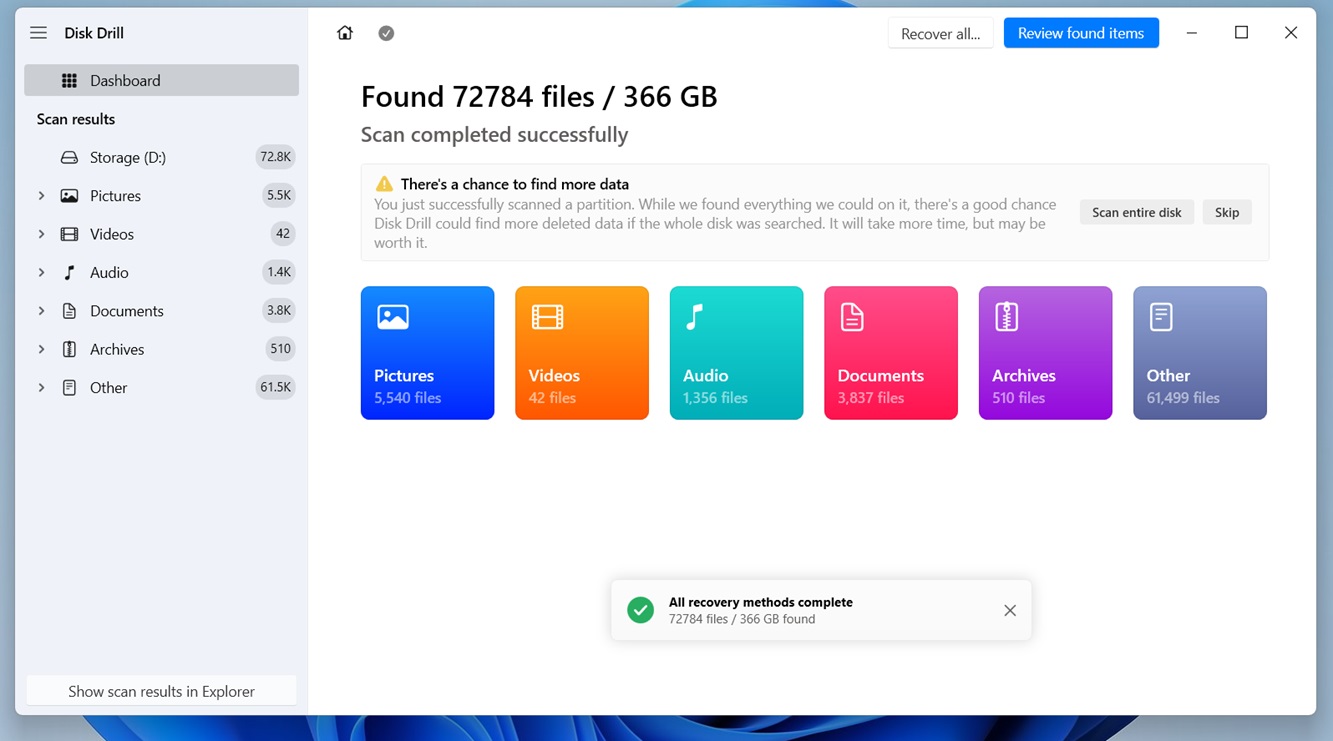Open the Documents category tile
The image size is (1333, 741).
pos(890,353)
